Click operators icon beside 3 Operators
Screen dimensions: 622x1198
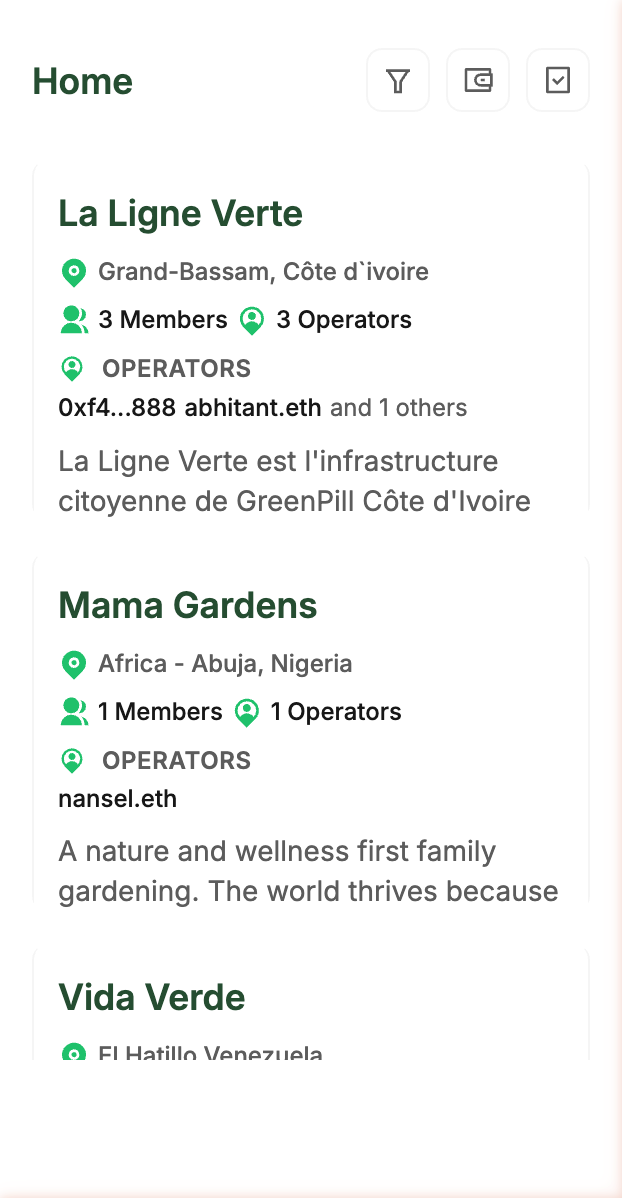(x=252, y=320)
